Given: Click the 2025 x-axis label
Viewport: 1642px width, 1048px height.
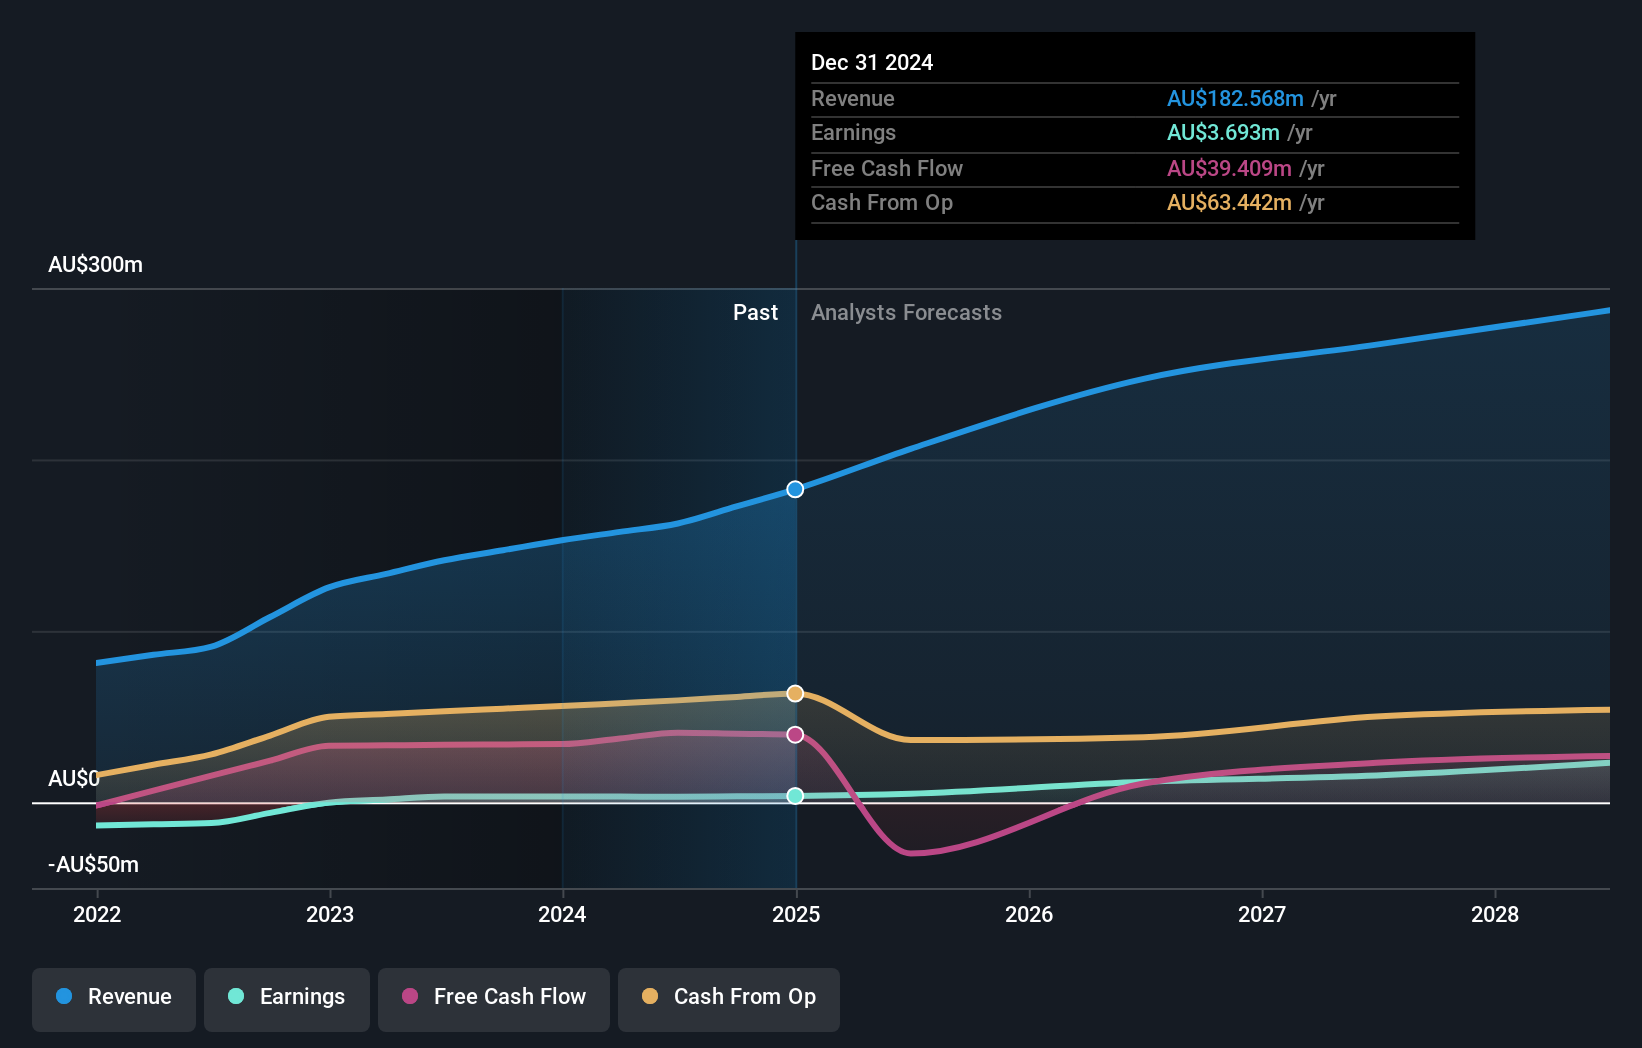Looking at the screenshot, I should pos(796,914).
